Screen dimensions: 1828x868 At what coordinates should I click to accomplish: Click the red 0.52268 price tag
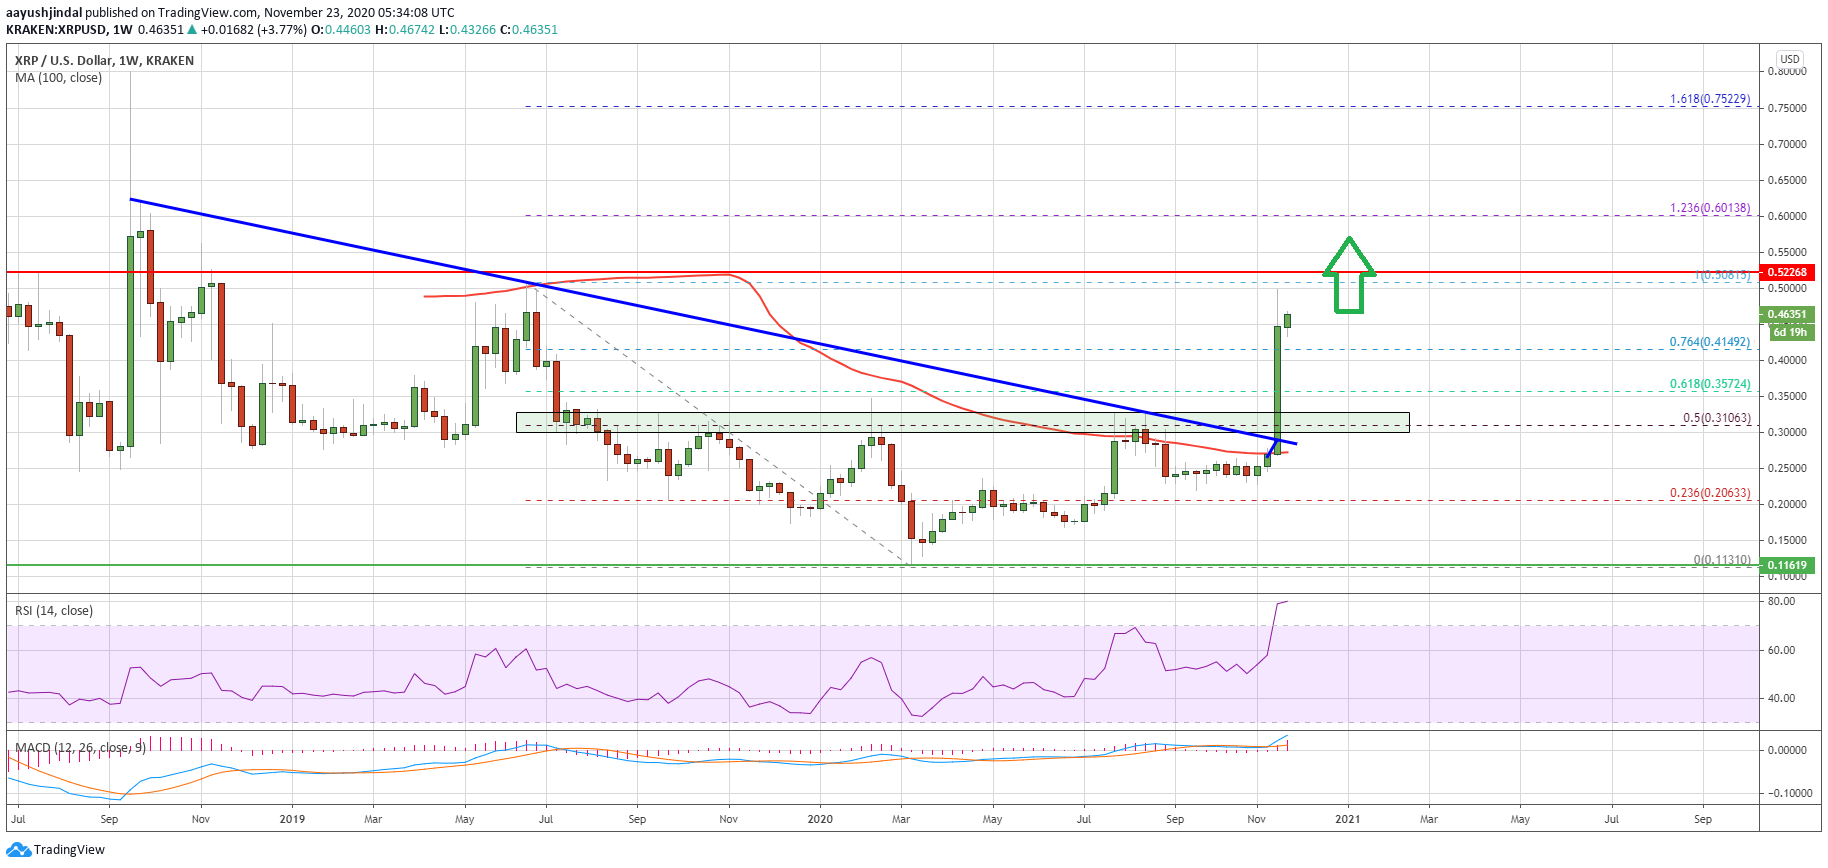(1787, 272)
